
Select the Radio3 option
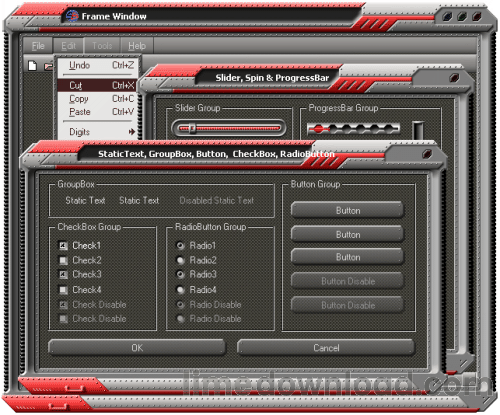coord(180,274)
